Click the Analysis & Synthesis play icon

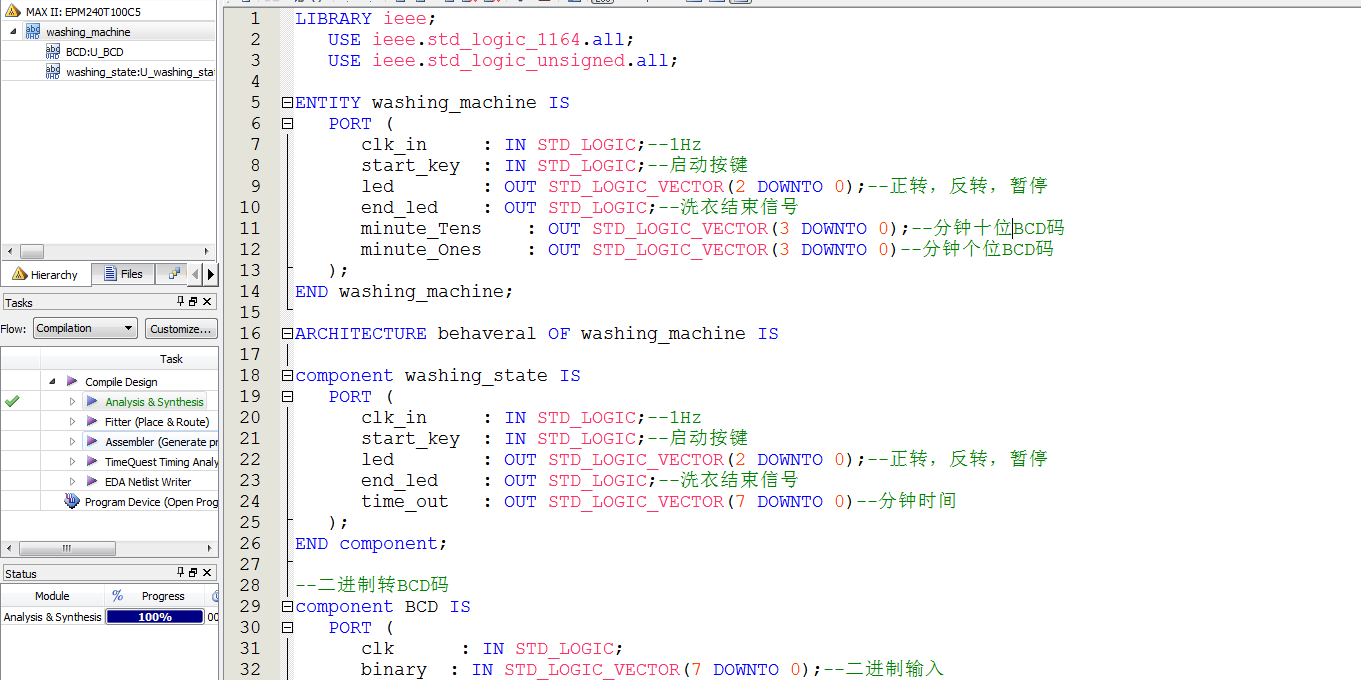[x=92, y=402]
